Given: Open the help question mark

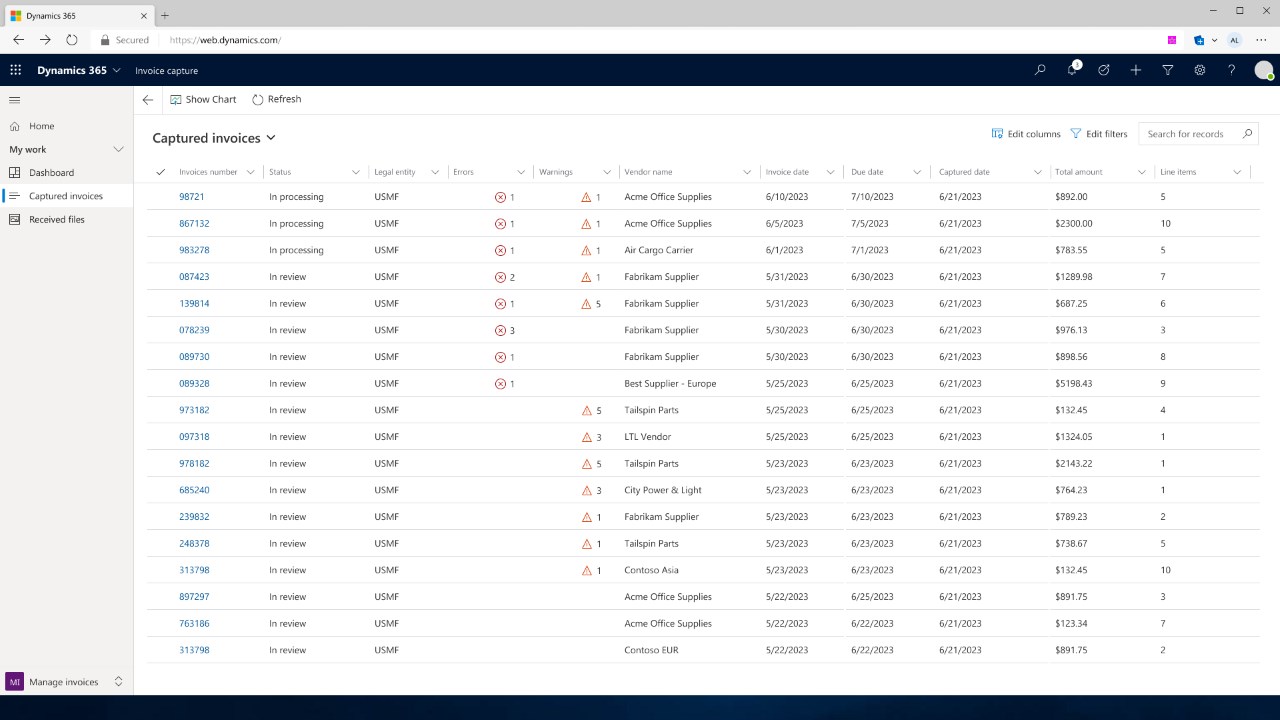Looking at the screenshot, I should (x=1232, y=70).
